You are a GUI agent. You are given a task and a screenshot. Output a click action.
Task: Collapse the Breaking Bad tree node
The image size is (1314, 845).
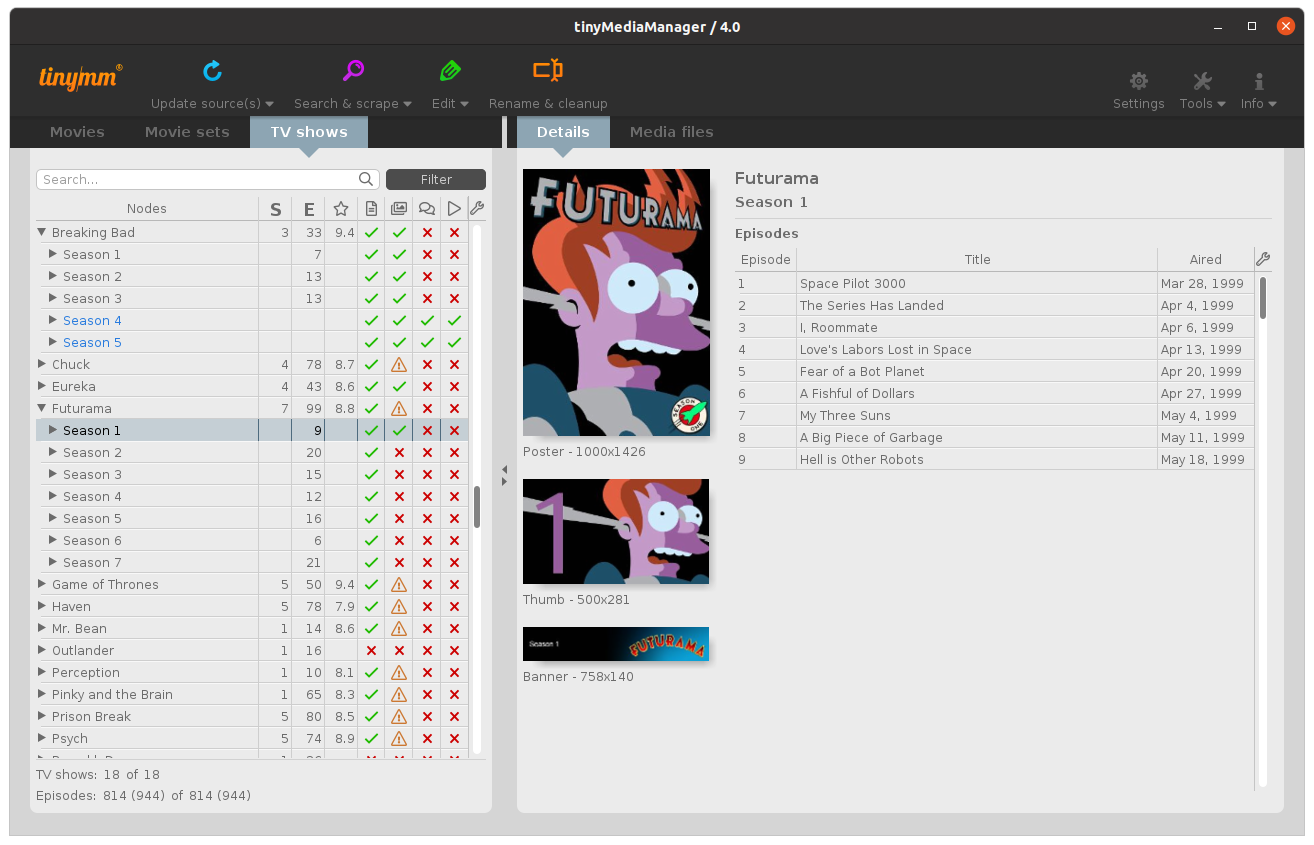(42, 232)
